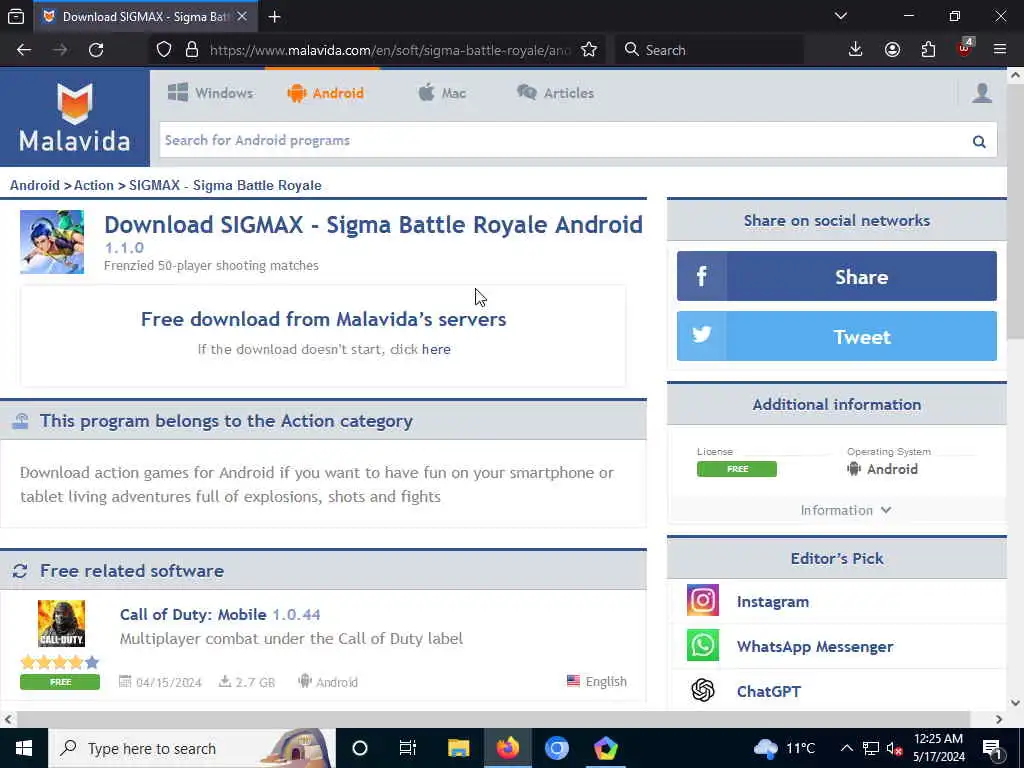Open the notification center icon

[x=992, y=749]
